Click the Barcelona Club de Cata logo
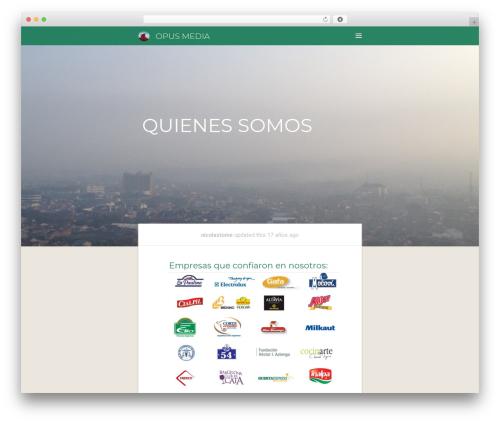This screenshot has height=423, width=500. coord(231,377)
